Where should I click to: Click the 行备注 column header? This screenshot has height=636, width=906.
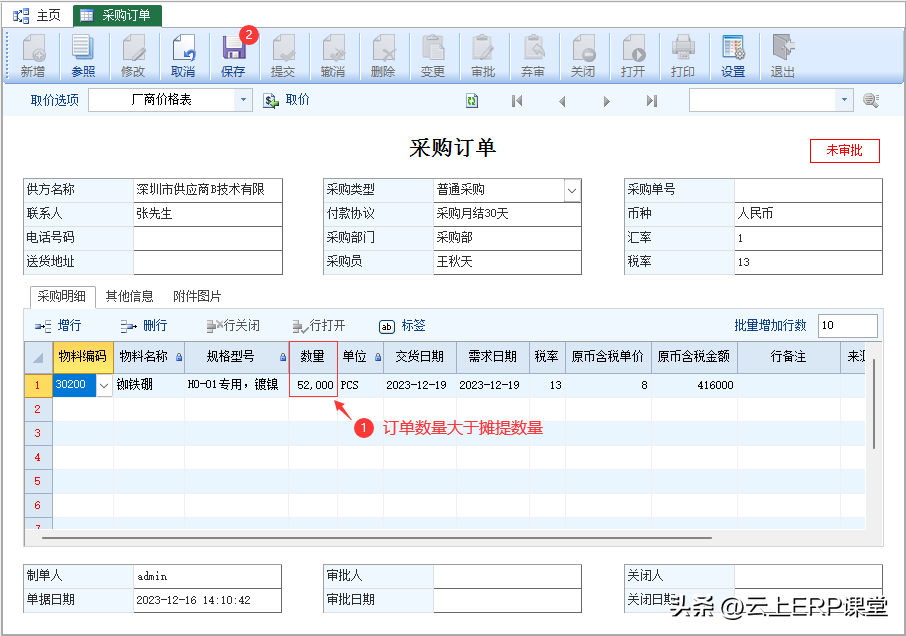tap(788, 357)
